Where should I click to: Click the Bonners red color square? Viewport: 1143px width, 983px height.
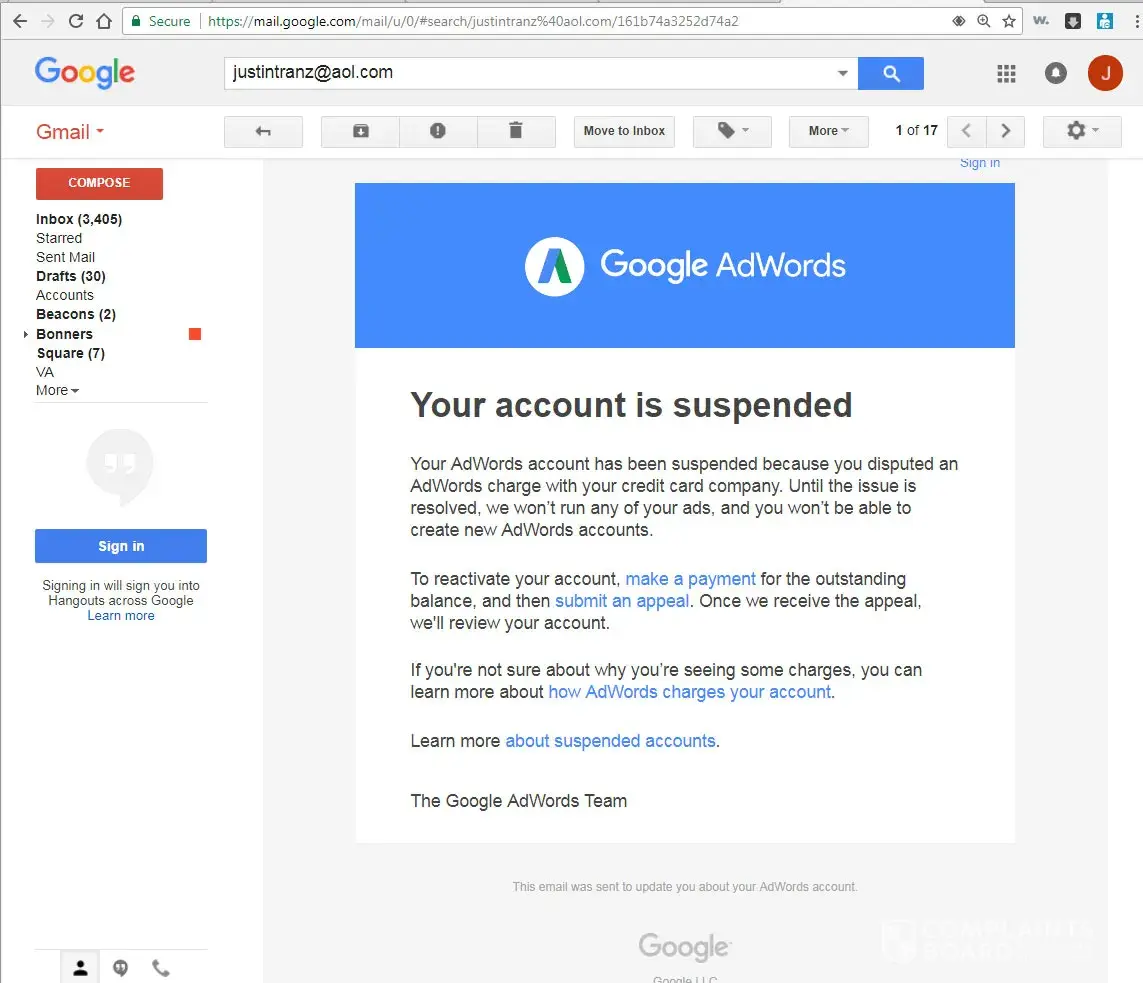pyautogui.click(x=195, y=334)
